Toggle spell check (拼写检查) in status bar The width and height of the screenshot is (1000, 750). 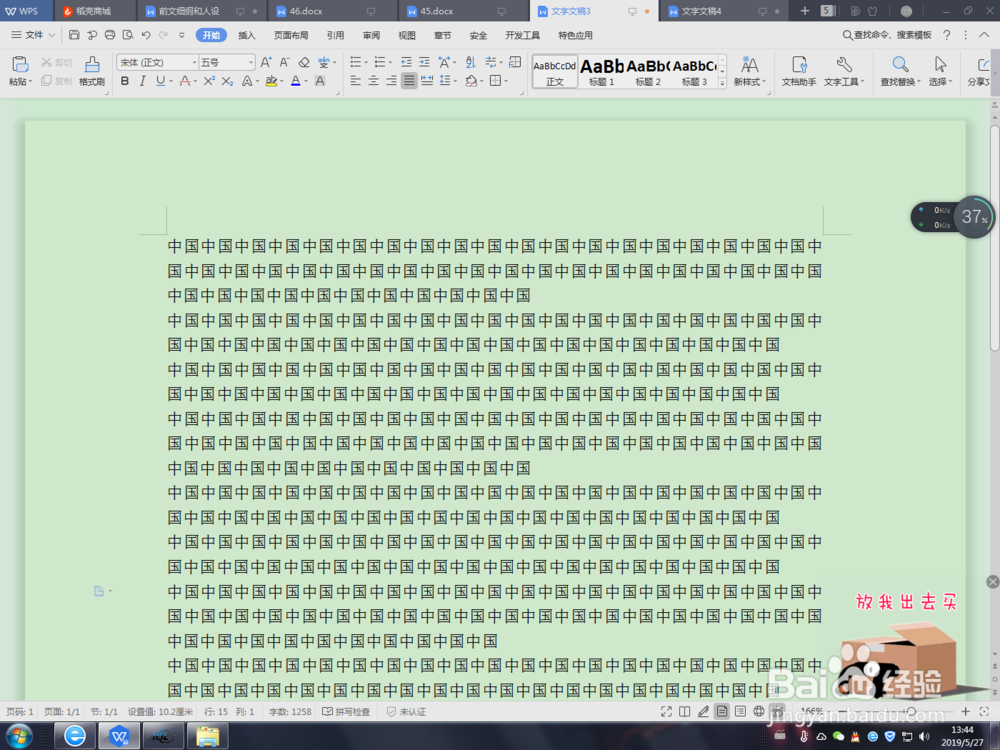click(346, 712)
